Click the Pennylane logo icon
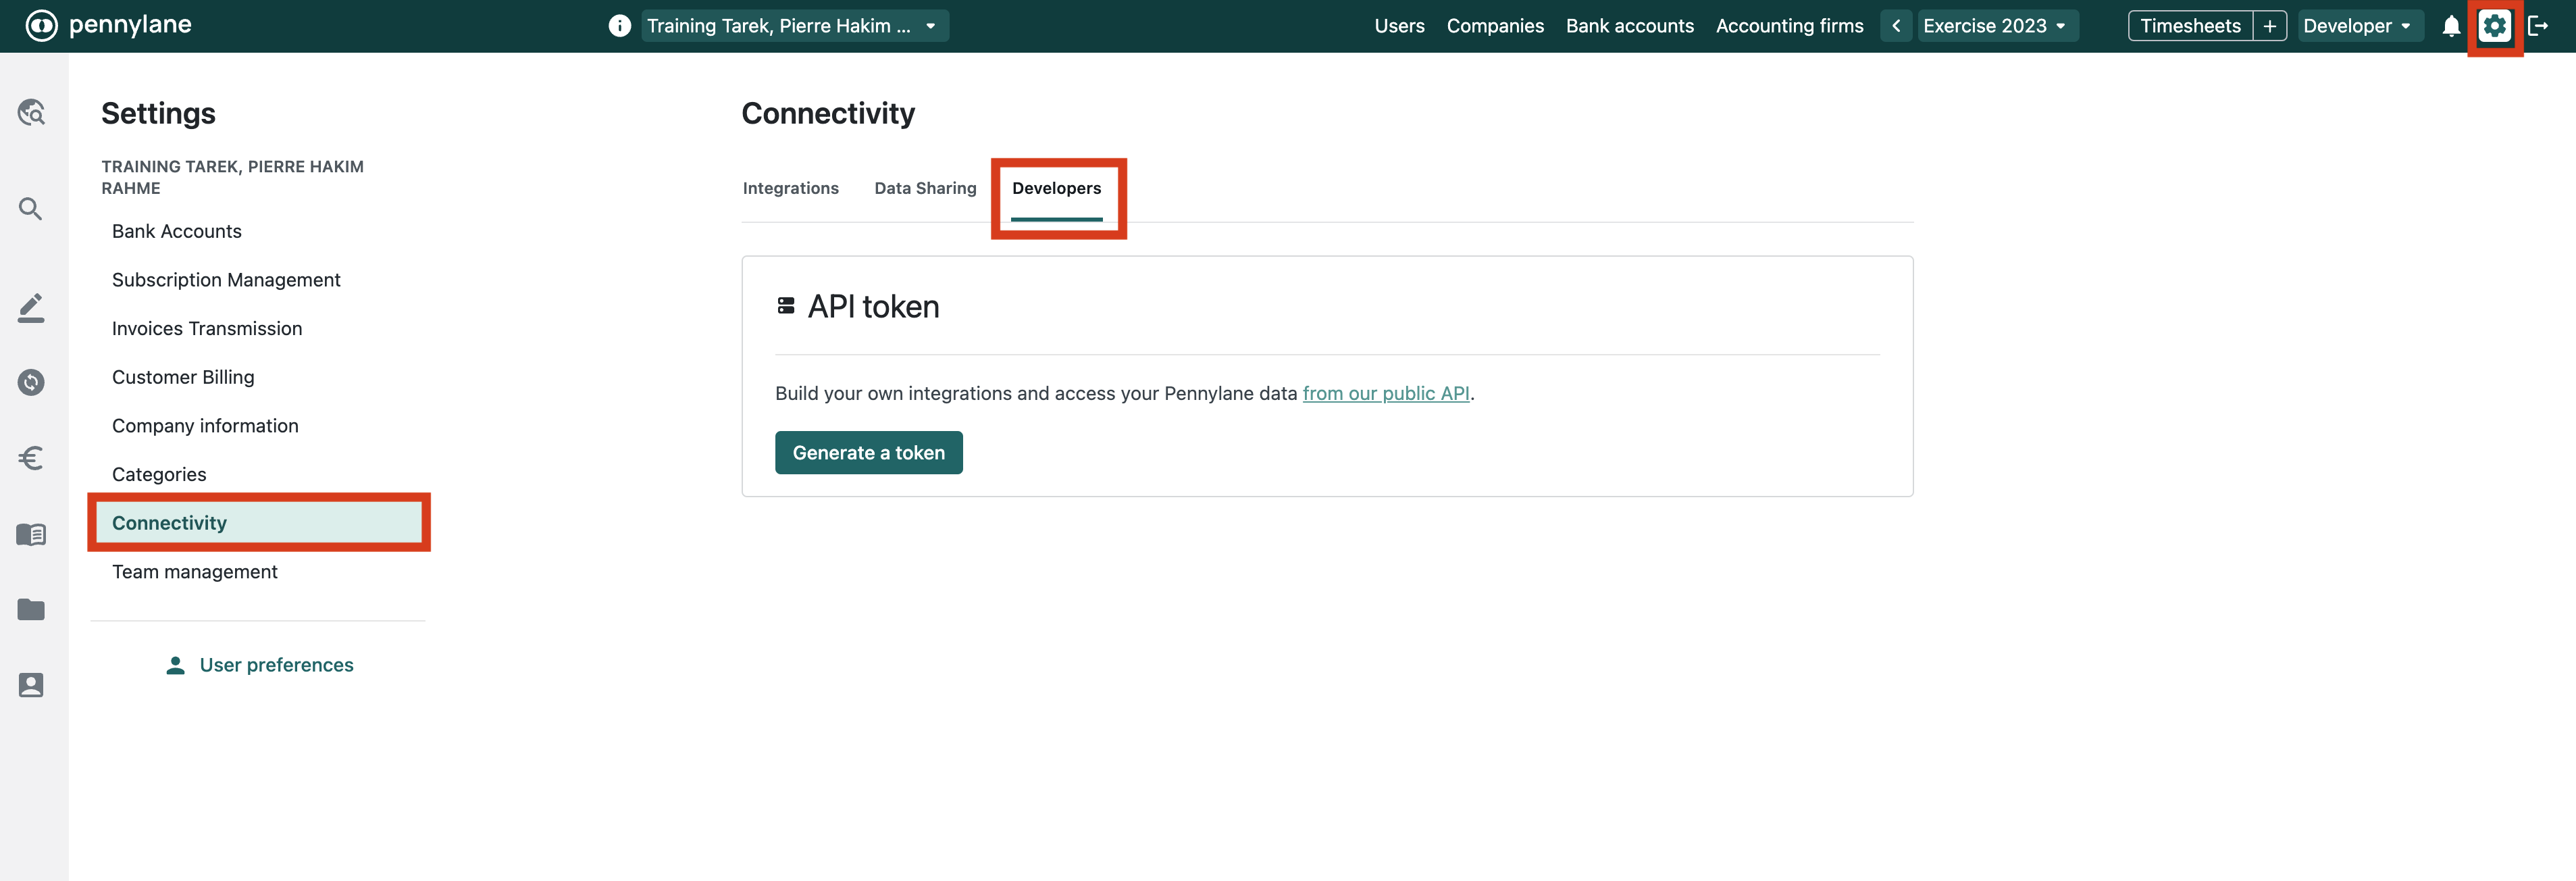The image size is (2576, 881). coord(41,25)
